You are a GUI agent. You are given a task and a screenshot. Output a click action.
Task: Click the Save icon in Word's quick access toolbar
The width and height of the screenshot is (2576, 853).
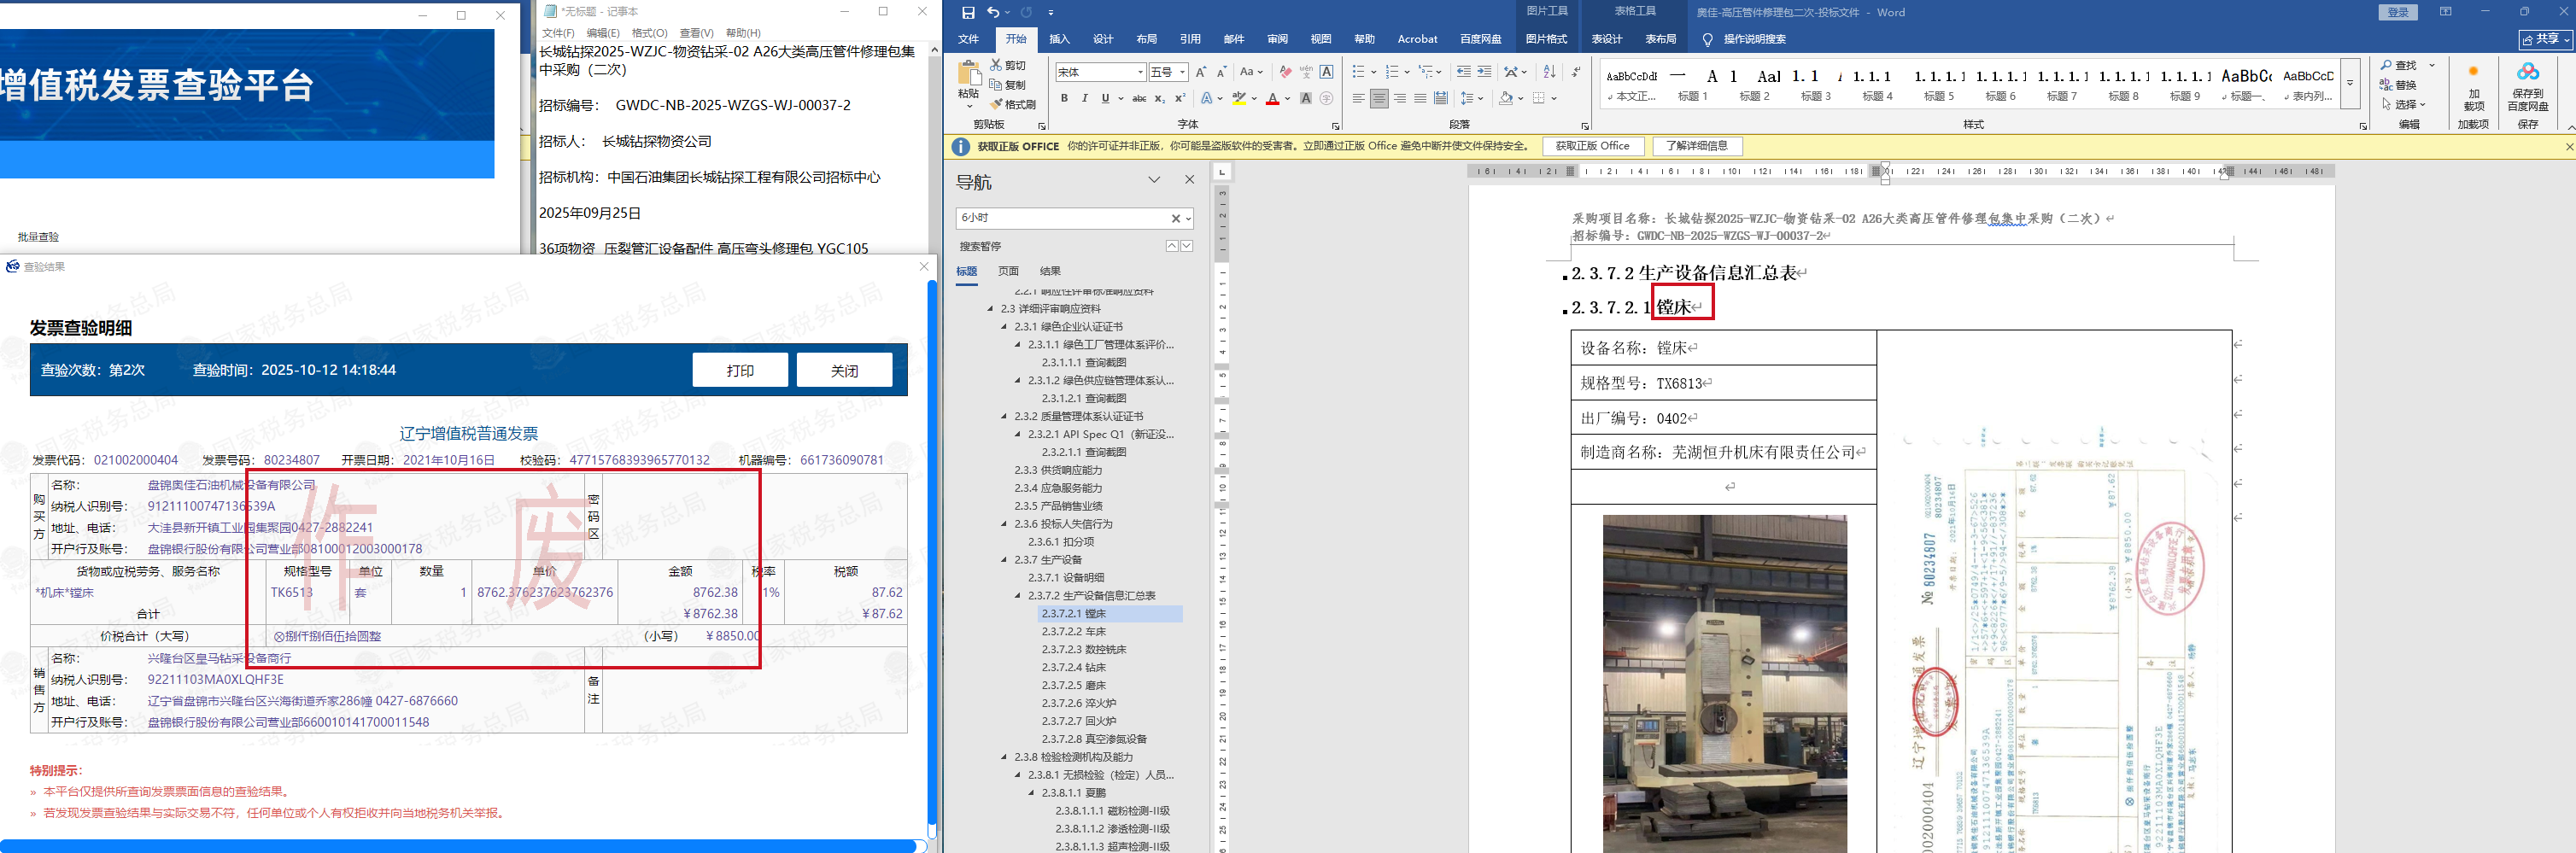click(967, 12)
